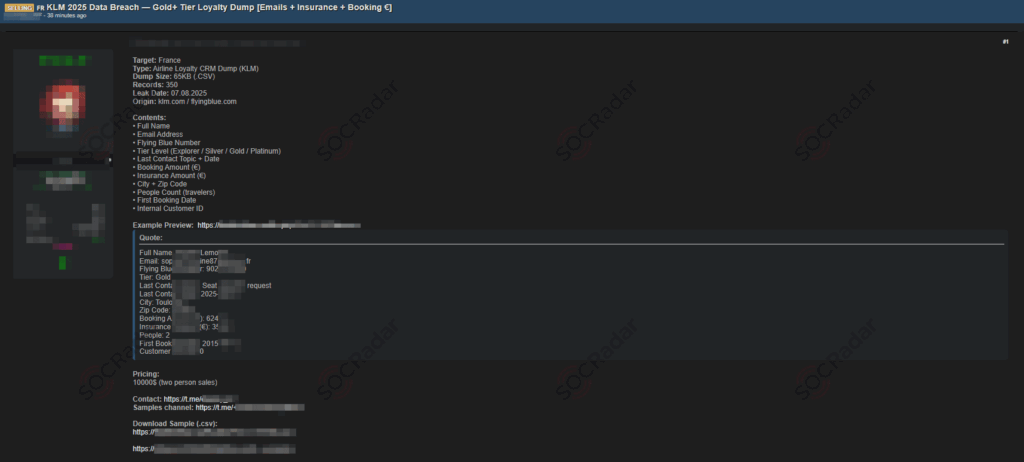This screenshot has width=1024, height=462.
Task: Click the 'Dump Size: 65KB (.CSV)' line
Action: (174, 76)
